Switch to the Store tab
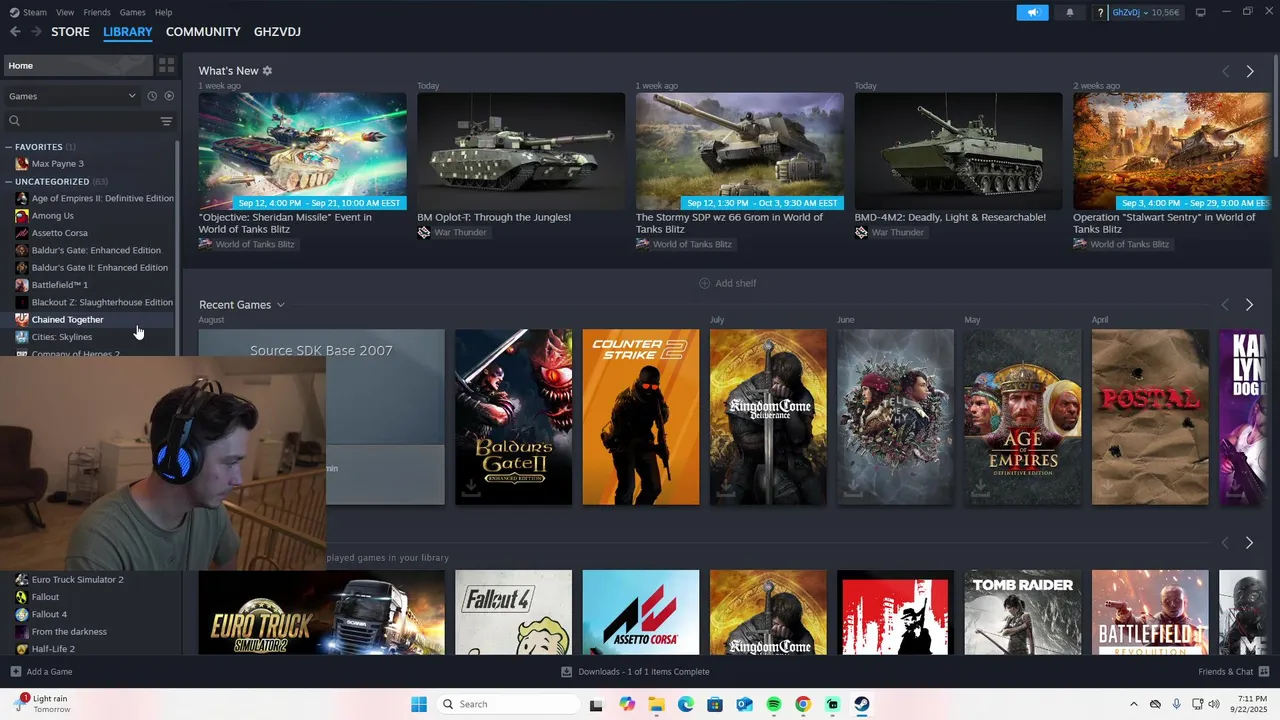Screen dimensions: 1280x720 pos(70,32)
